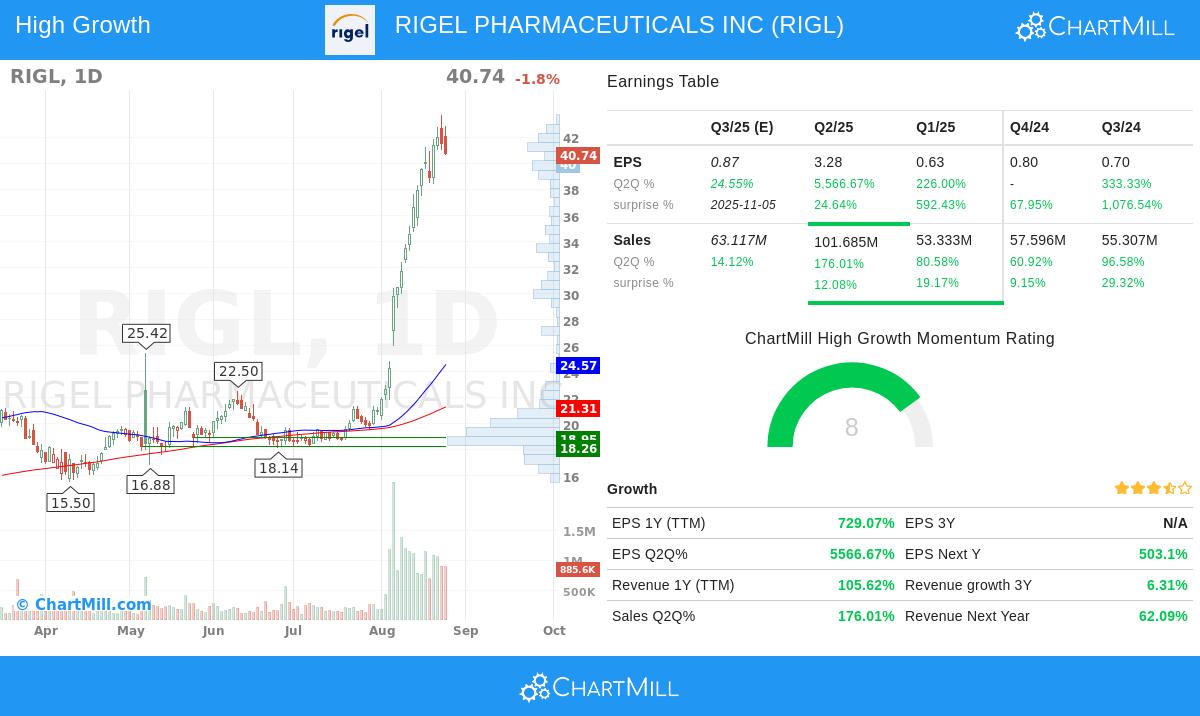Click the Q3/25 (E) column header

742,127
